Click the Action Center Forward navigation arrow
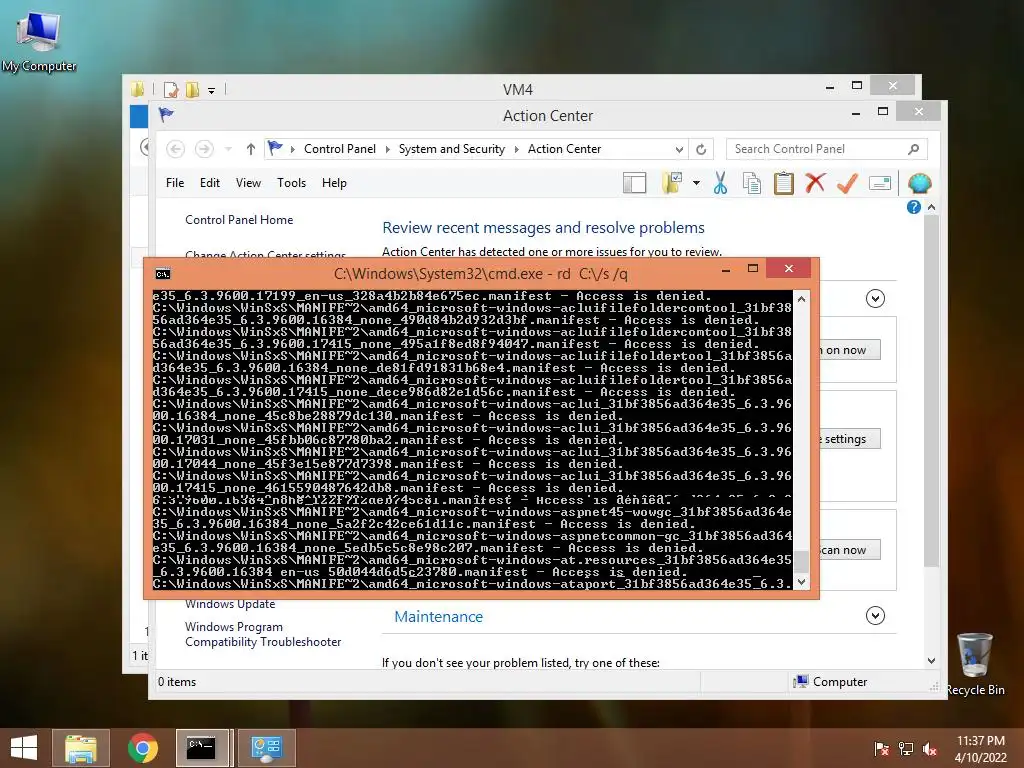Viewport: 1024px width, 768px height. pyautogui.click(x=204, y=149)
